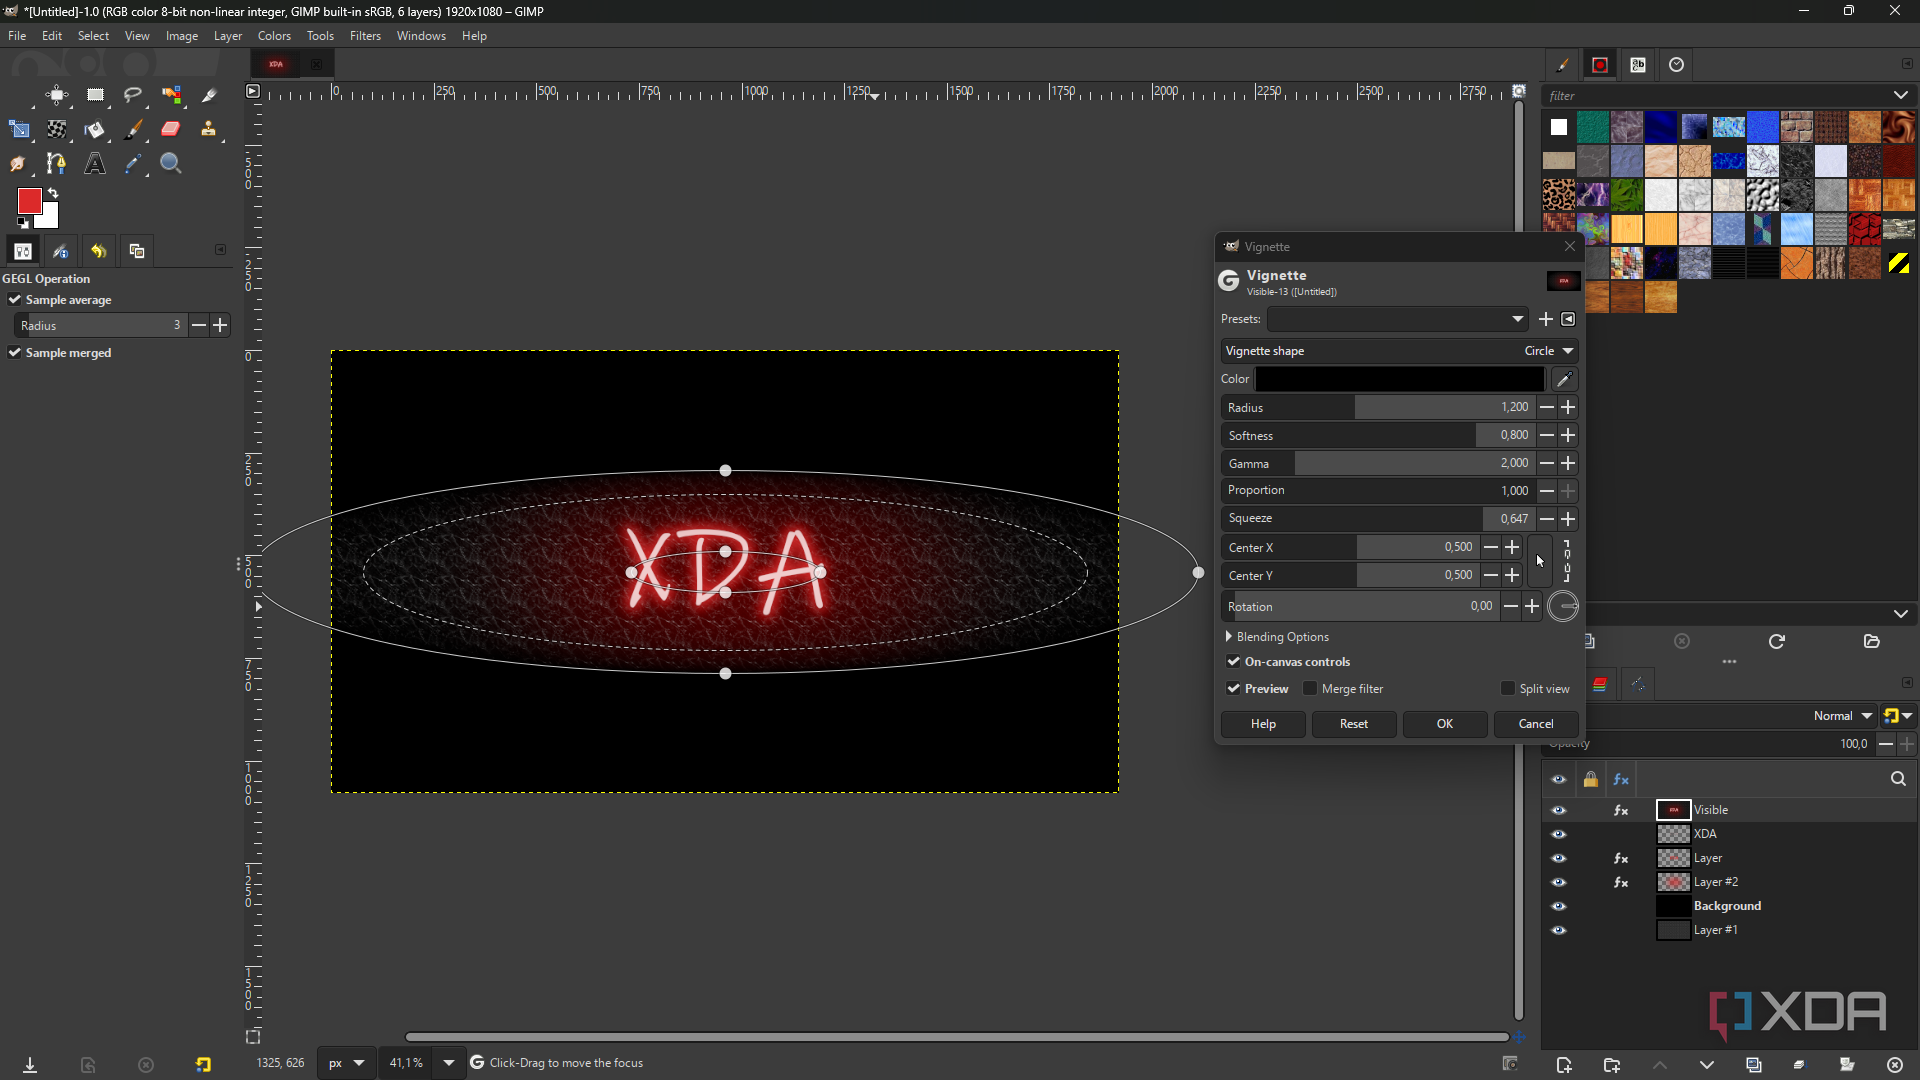Image resolution: width=1920 pixels, height=1080 pixels.
Task: Select the Rectangle Select tool
Action: (95, 96)
